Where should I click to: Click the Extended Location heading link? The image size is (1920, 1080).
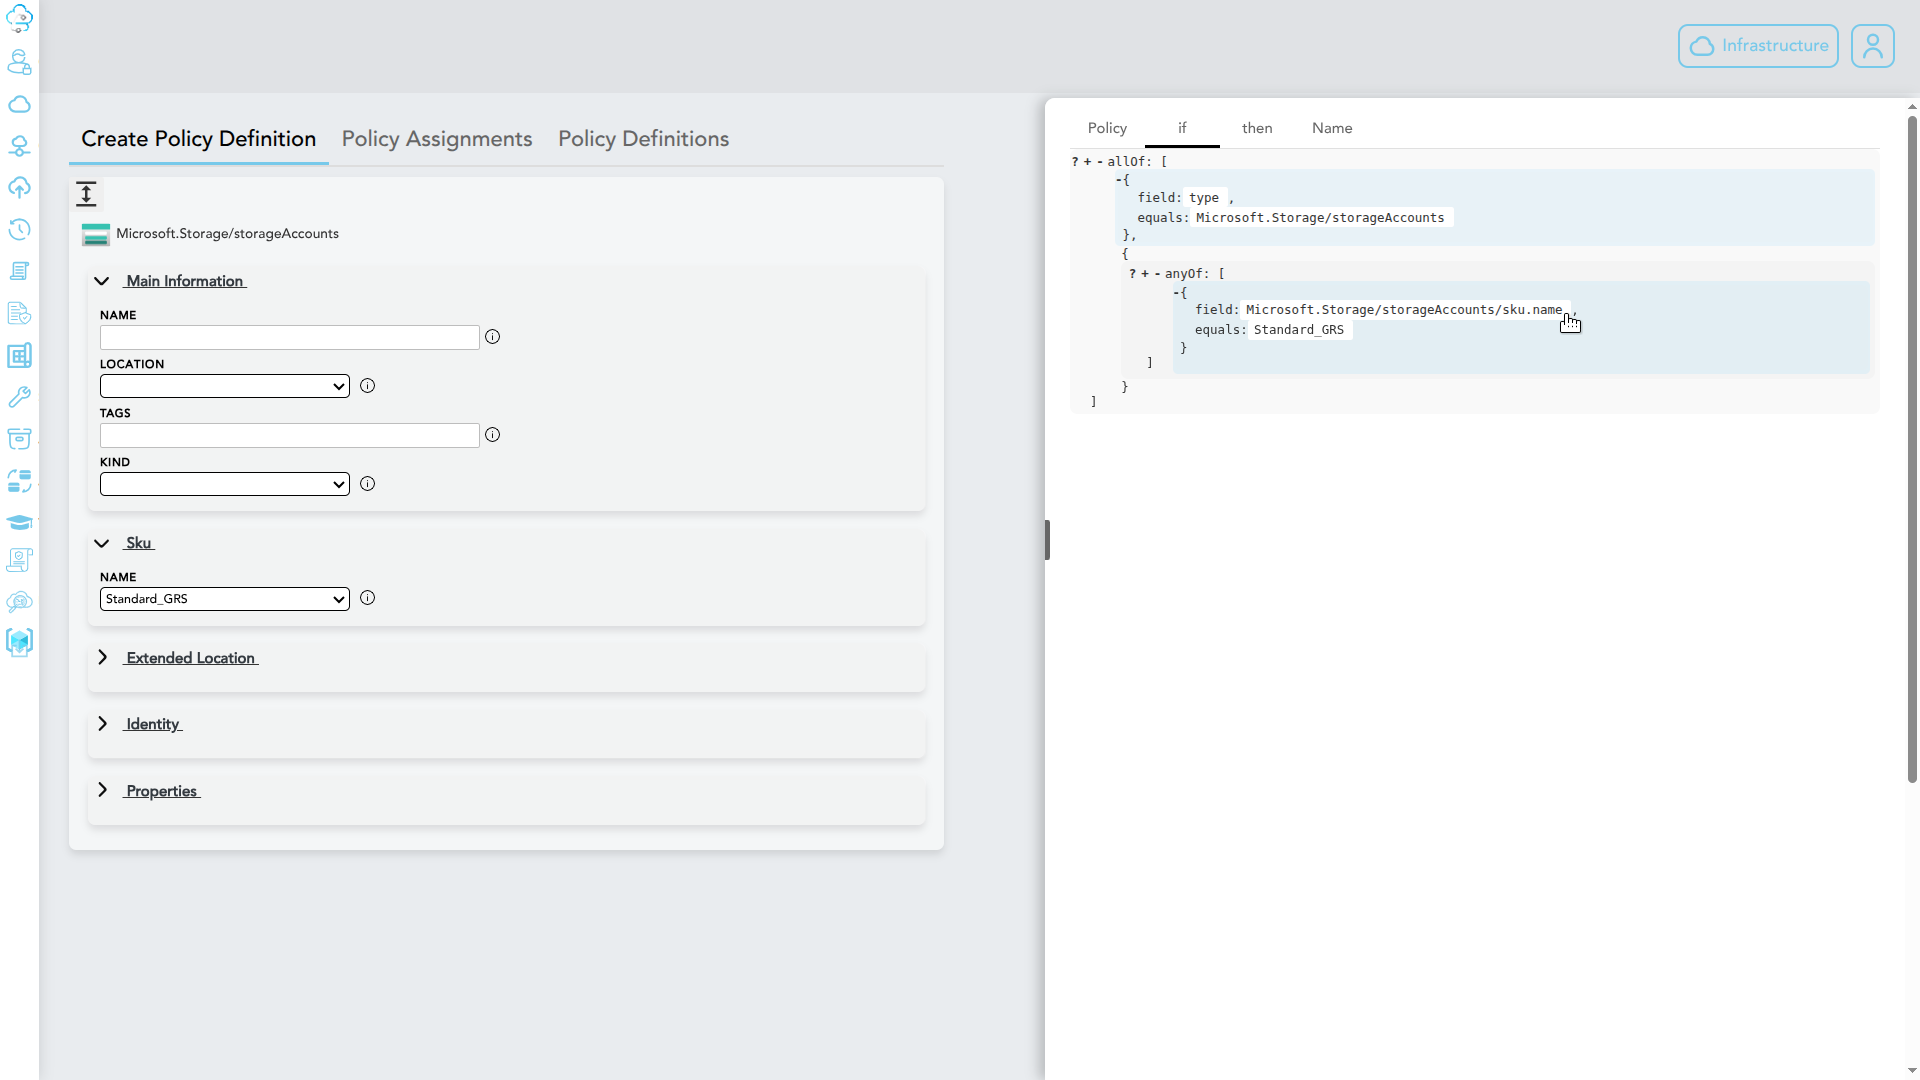(191, 658)
